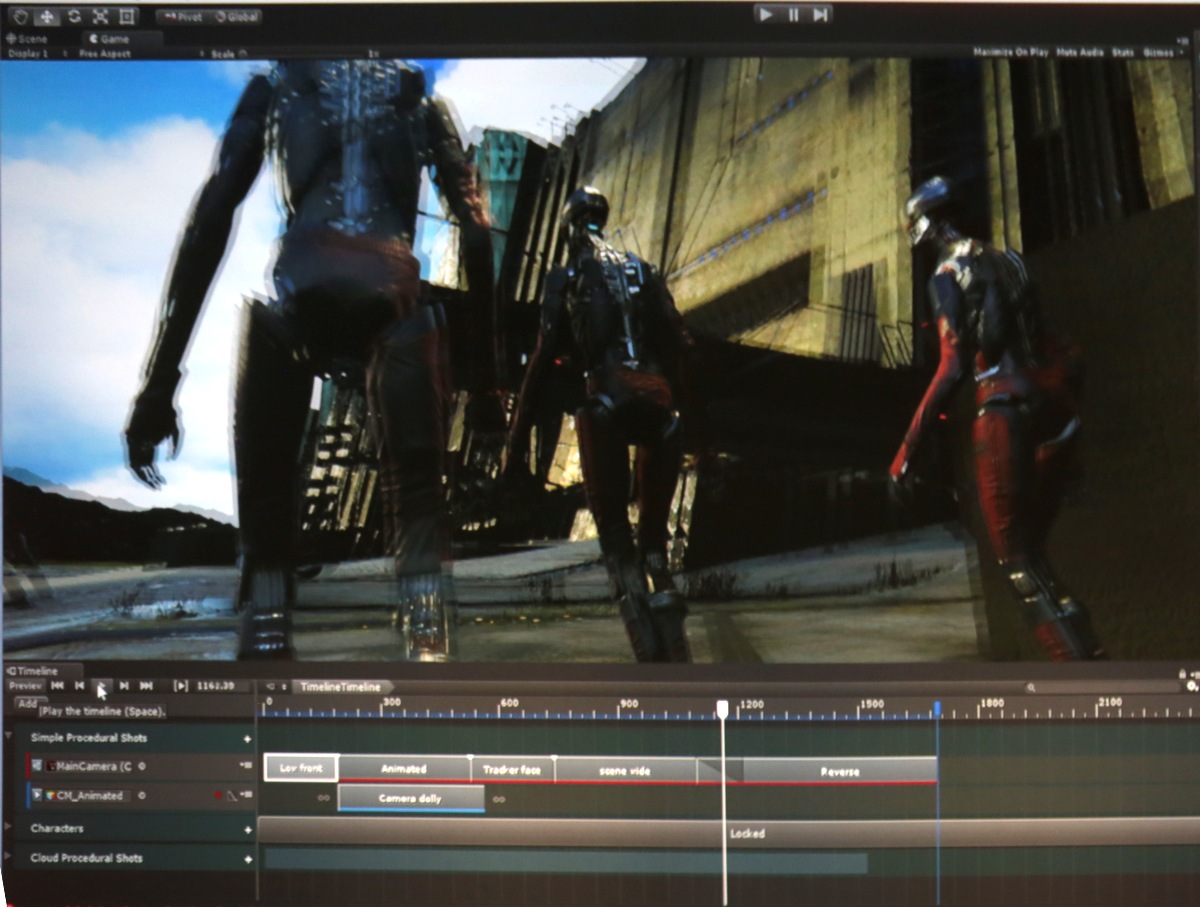The image size is (1200, 907).
Task: Toggle the Pivot handle position button
Action: [x=183, y=16]
